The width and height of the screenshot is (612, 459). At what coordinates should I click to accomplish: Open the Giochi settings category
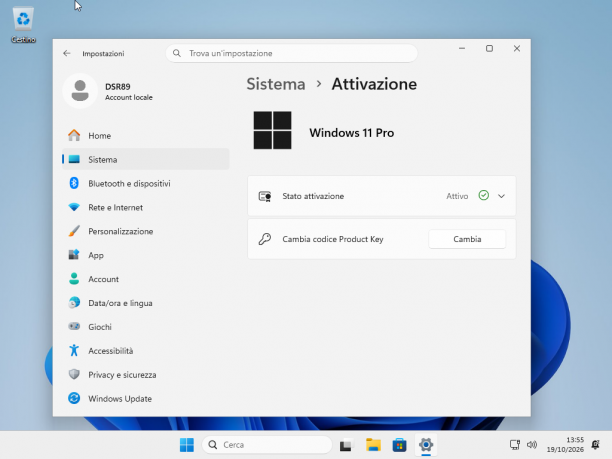pyautogui.click(x=146, y=326)
